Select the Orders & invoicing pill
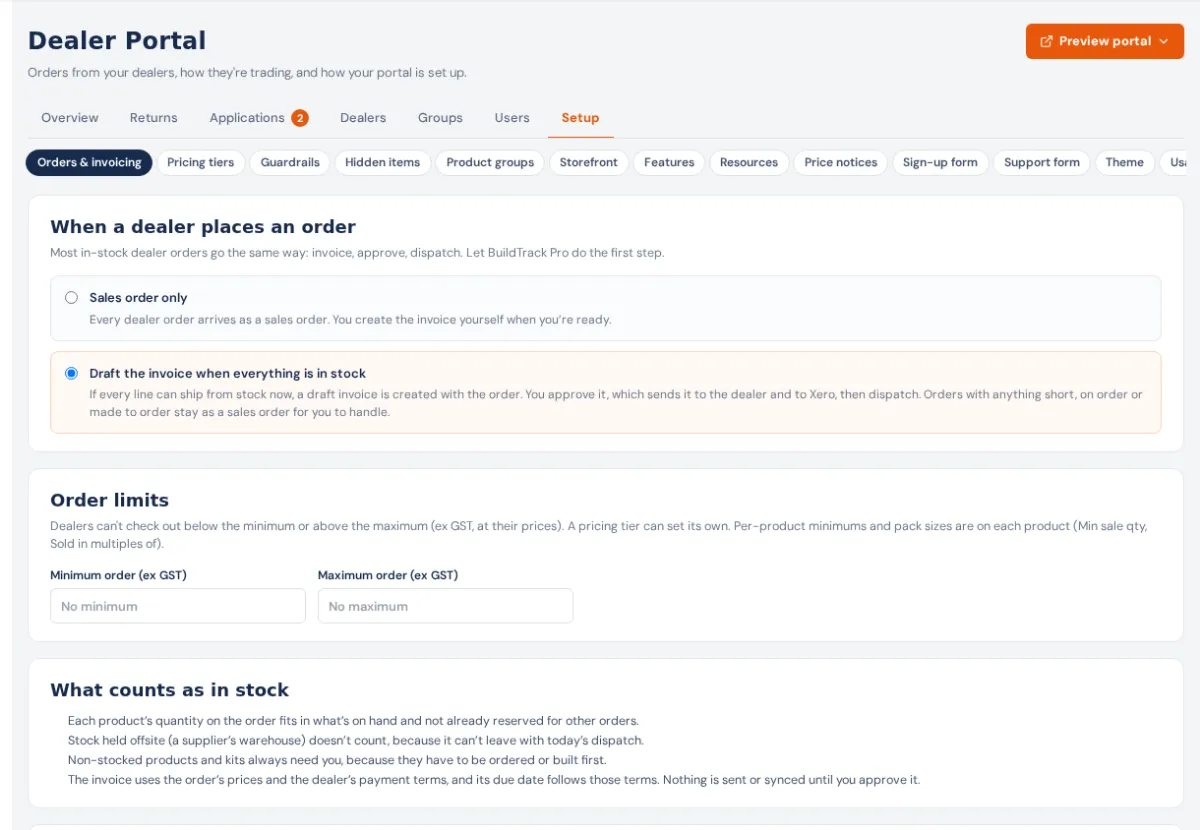1200x830 pixels. [89, 162]
